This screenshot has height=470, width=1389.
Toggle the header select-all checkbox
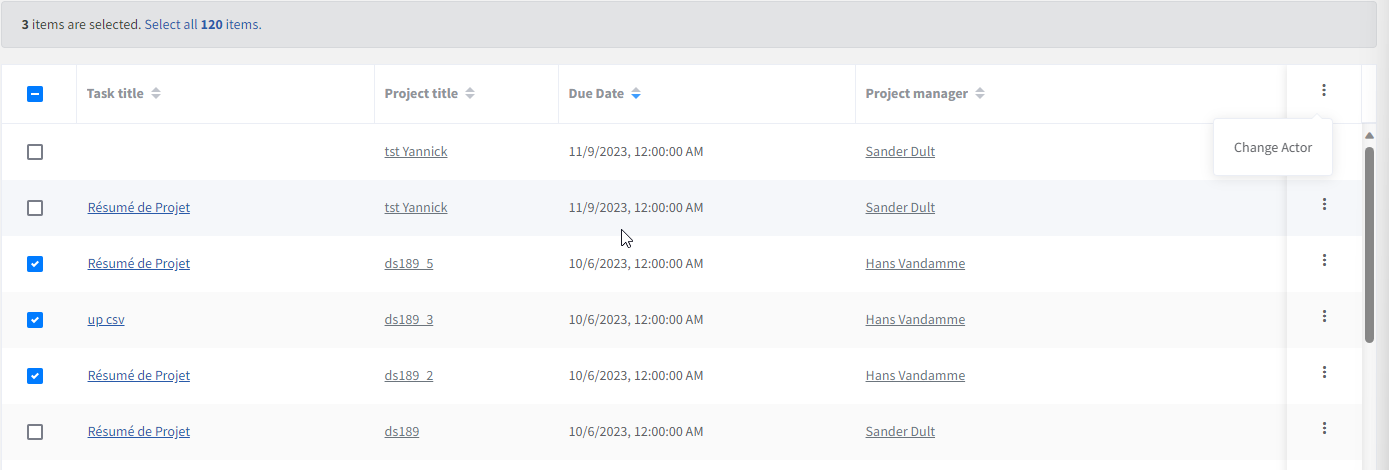tap(35, 94)
